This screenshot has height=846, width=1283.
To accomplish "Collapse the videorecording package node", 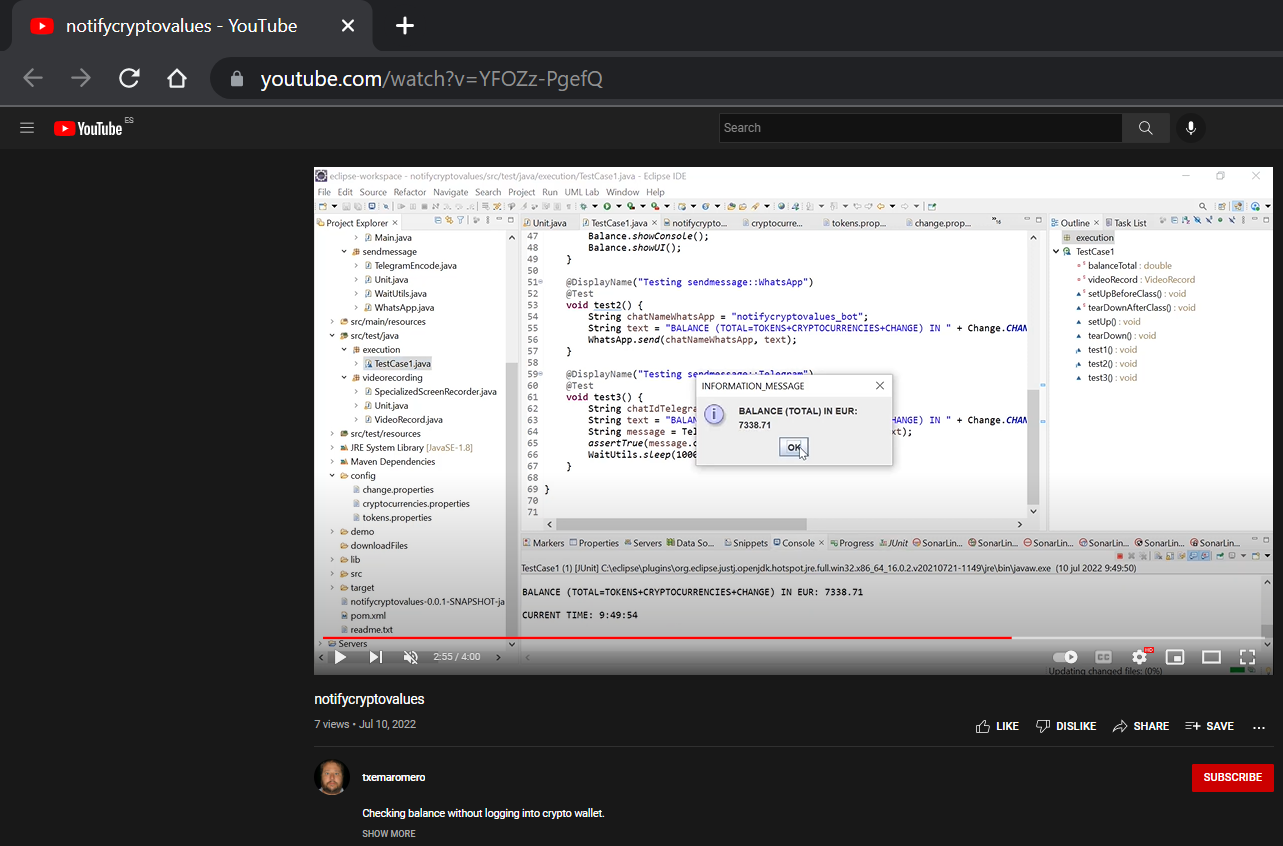I will pos(345,378).
